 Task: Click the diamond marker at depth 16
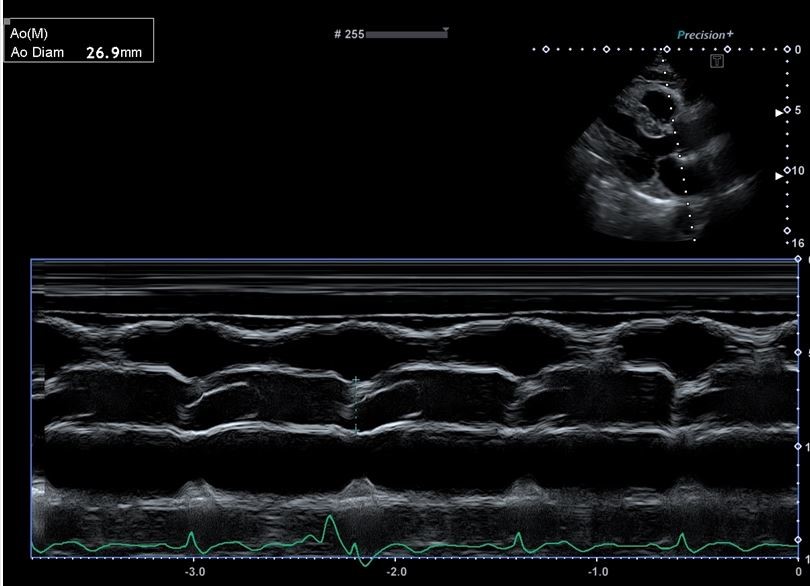click(x=787, y=231)
